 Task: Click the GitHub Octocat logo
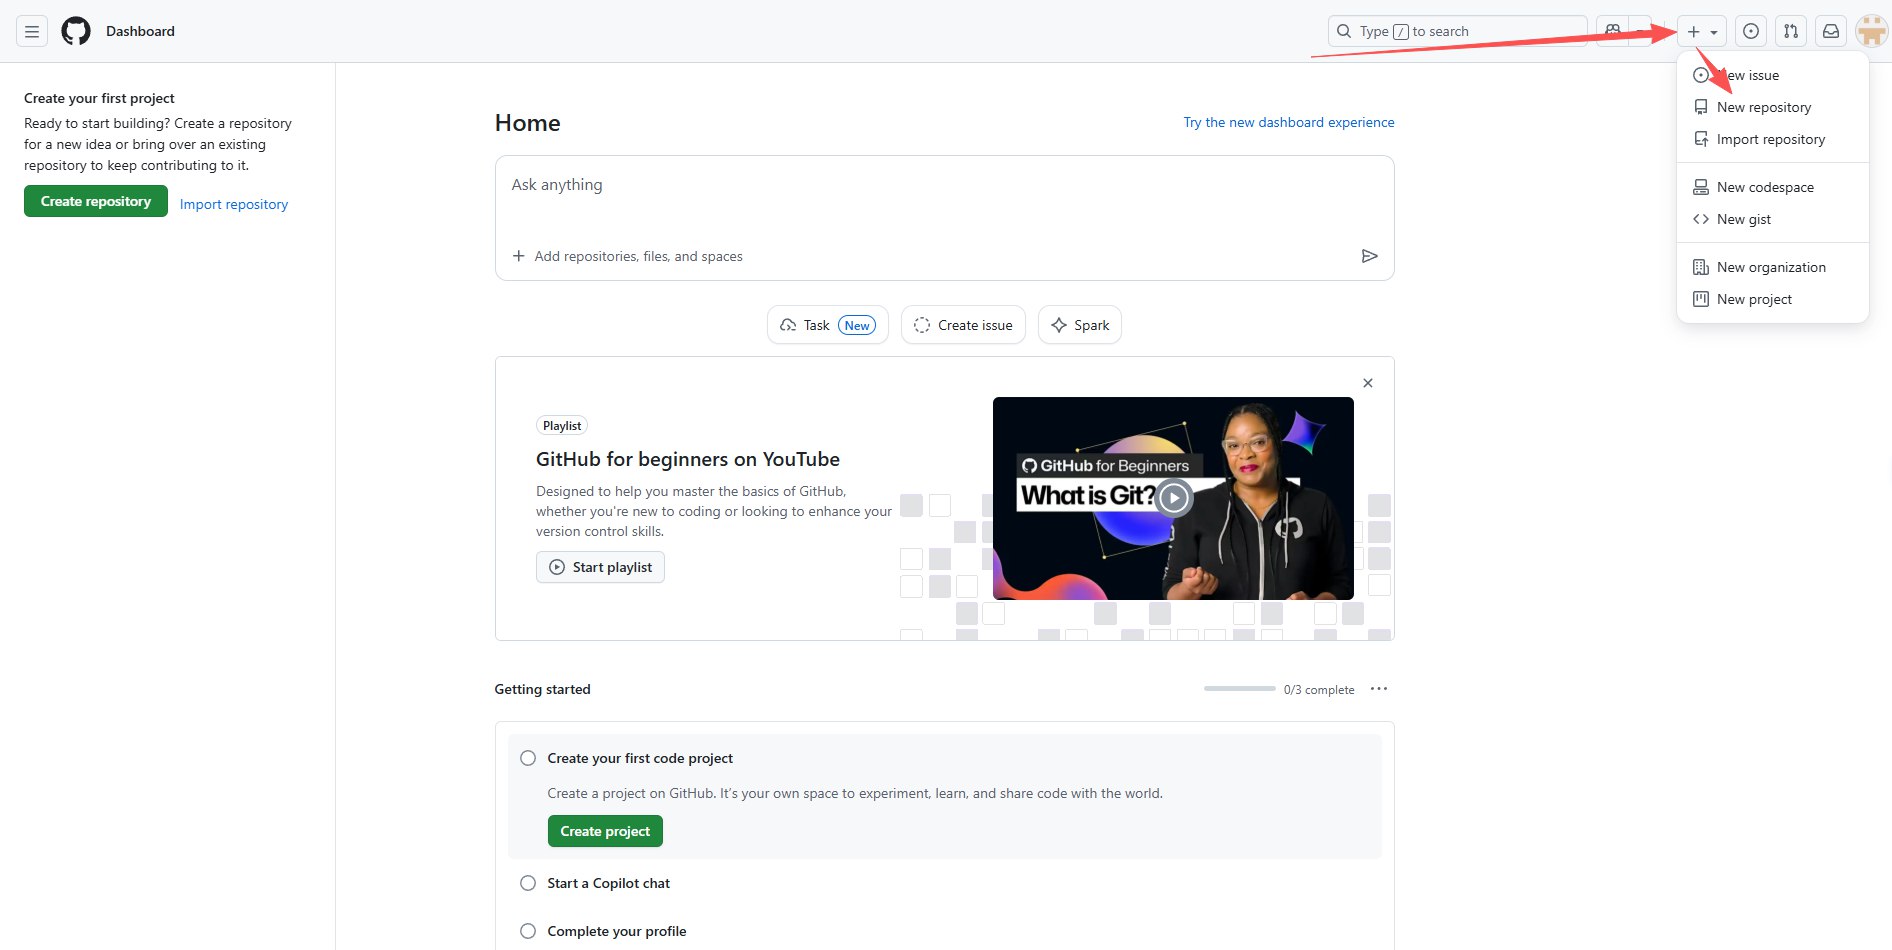(x=76, y=32)
